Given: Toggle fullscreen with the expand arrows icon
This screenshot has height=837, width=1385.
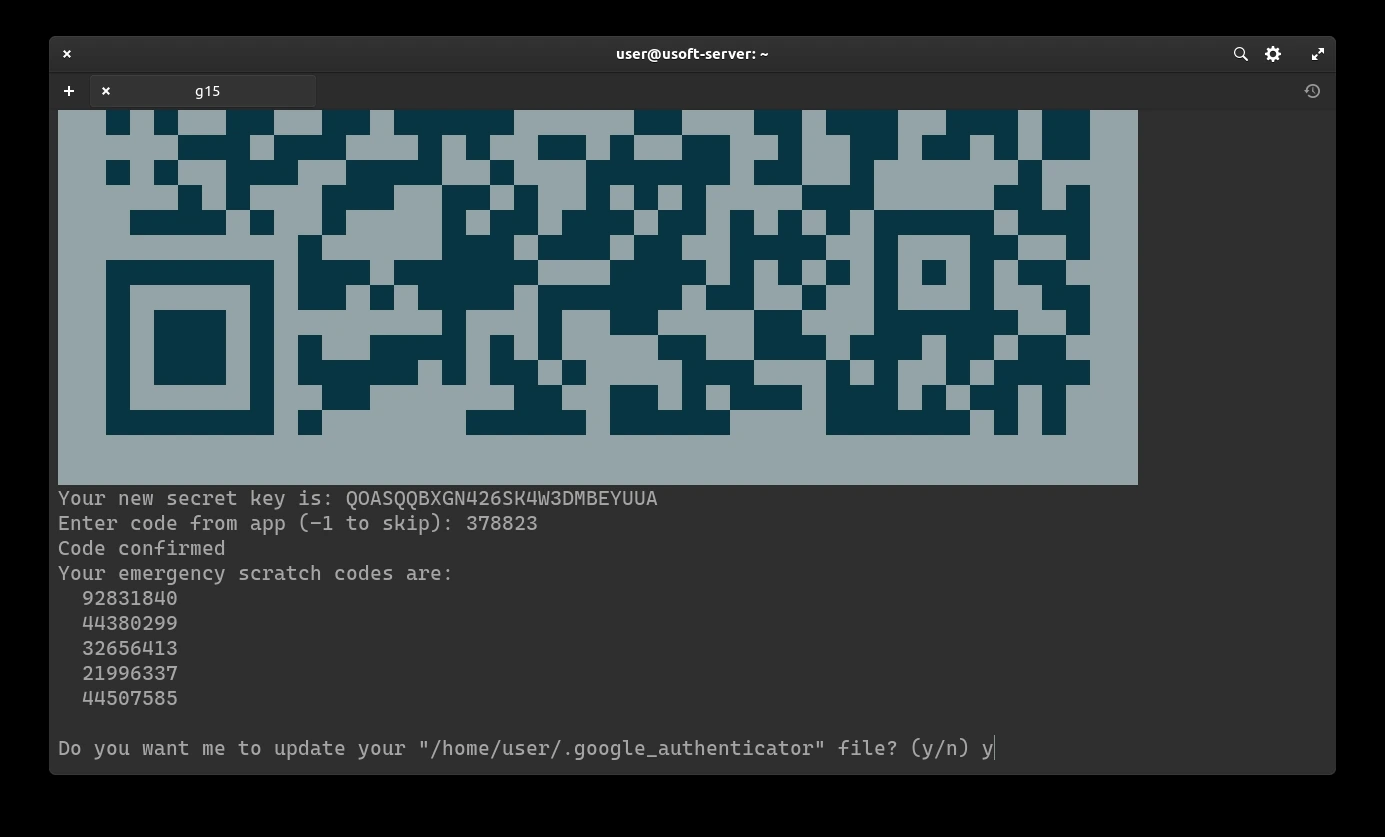Looking at the screenshot, I should (1318, 54).
